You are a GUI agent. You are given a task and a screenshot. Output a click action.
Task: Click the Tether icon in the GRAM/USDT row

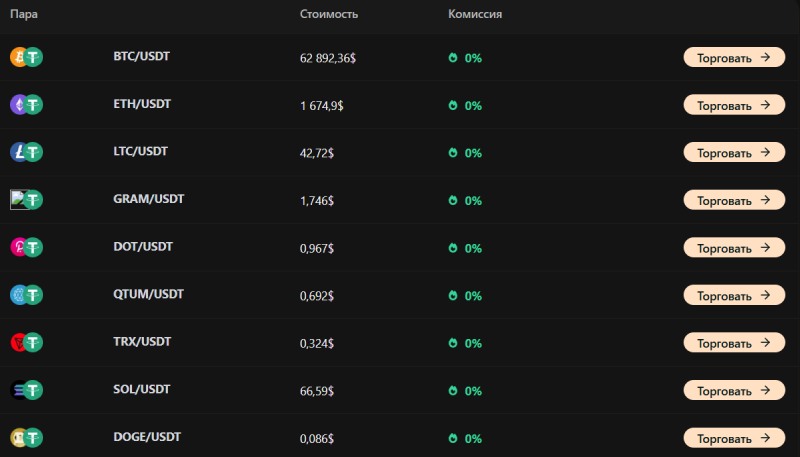33,199
